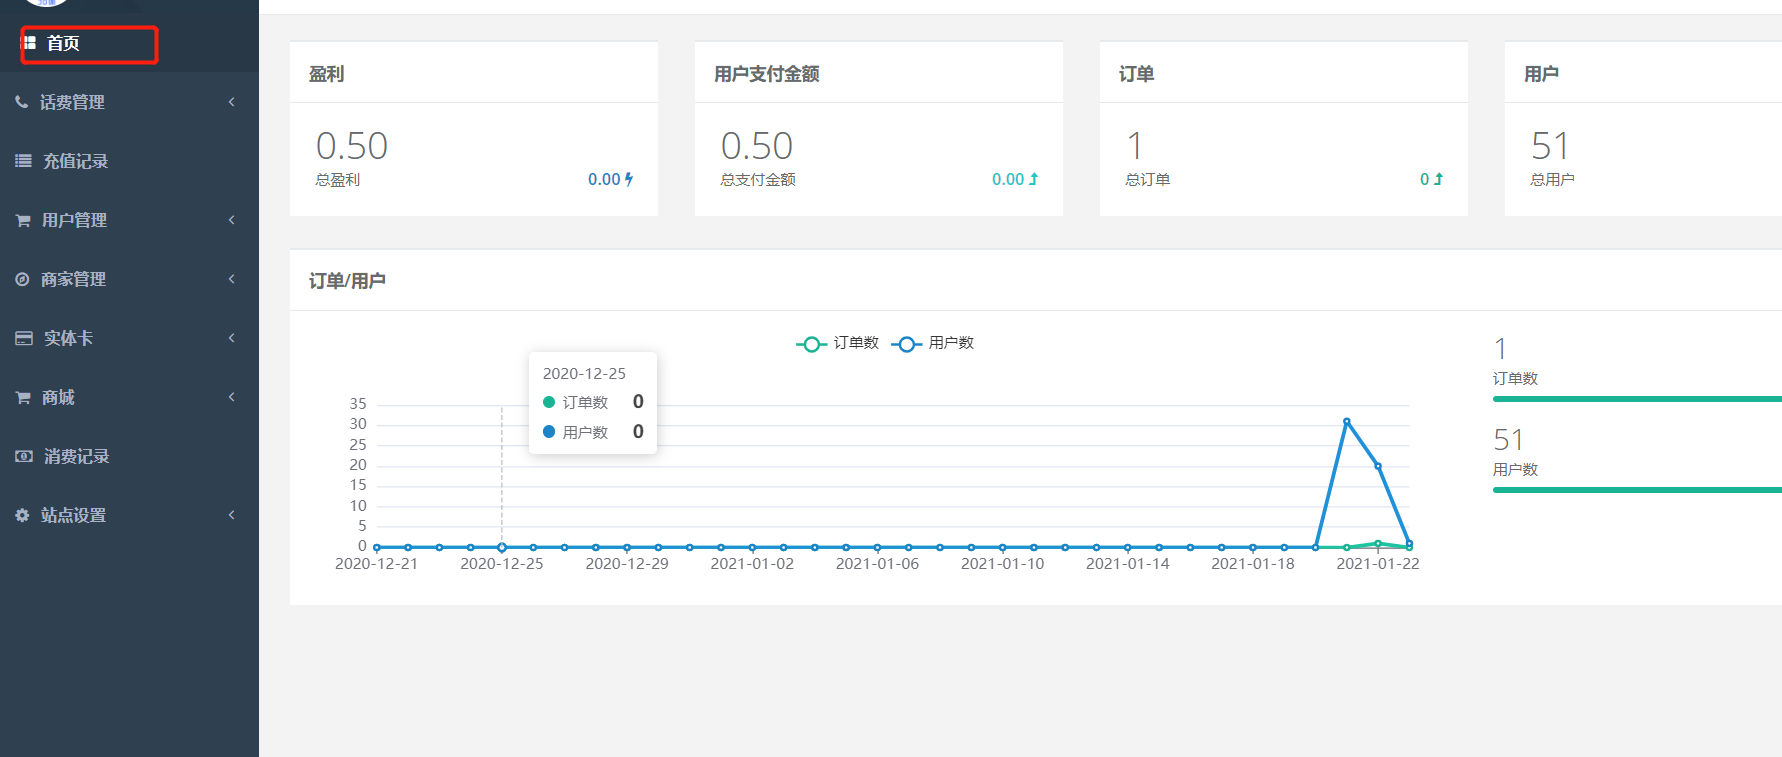Click the card icon beside 实体卡
The image size is (1782, 757).
point(24,338)
